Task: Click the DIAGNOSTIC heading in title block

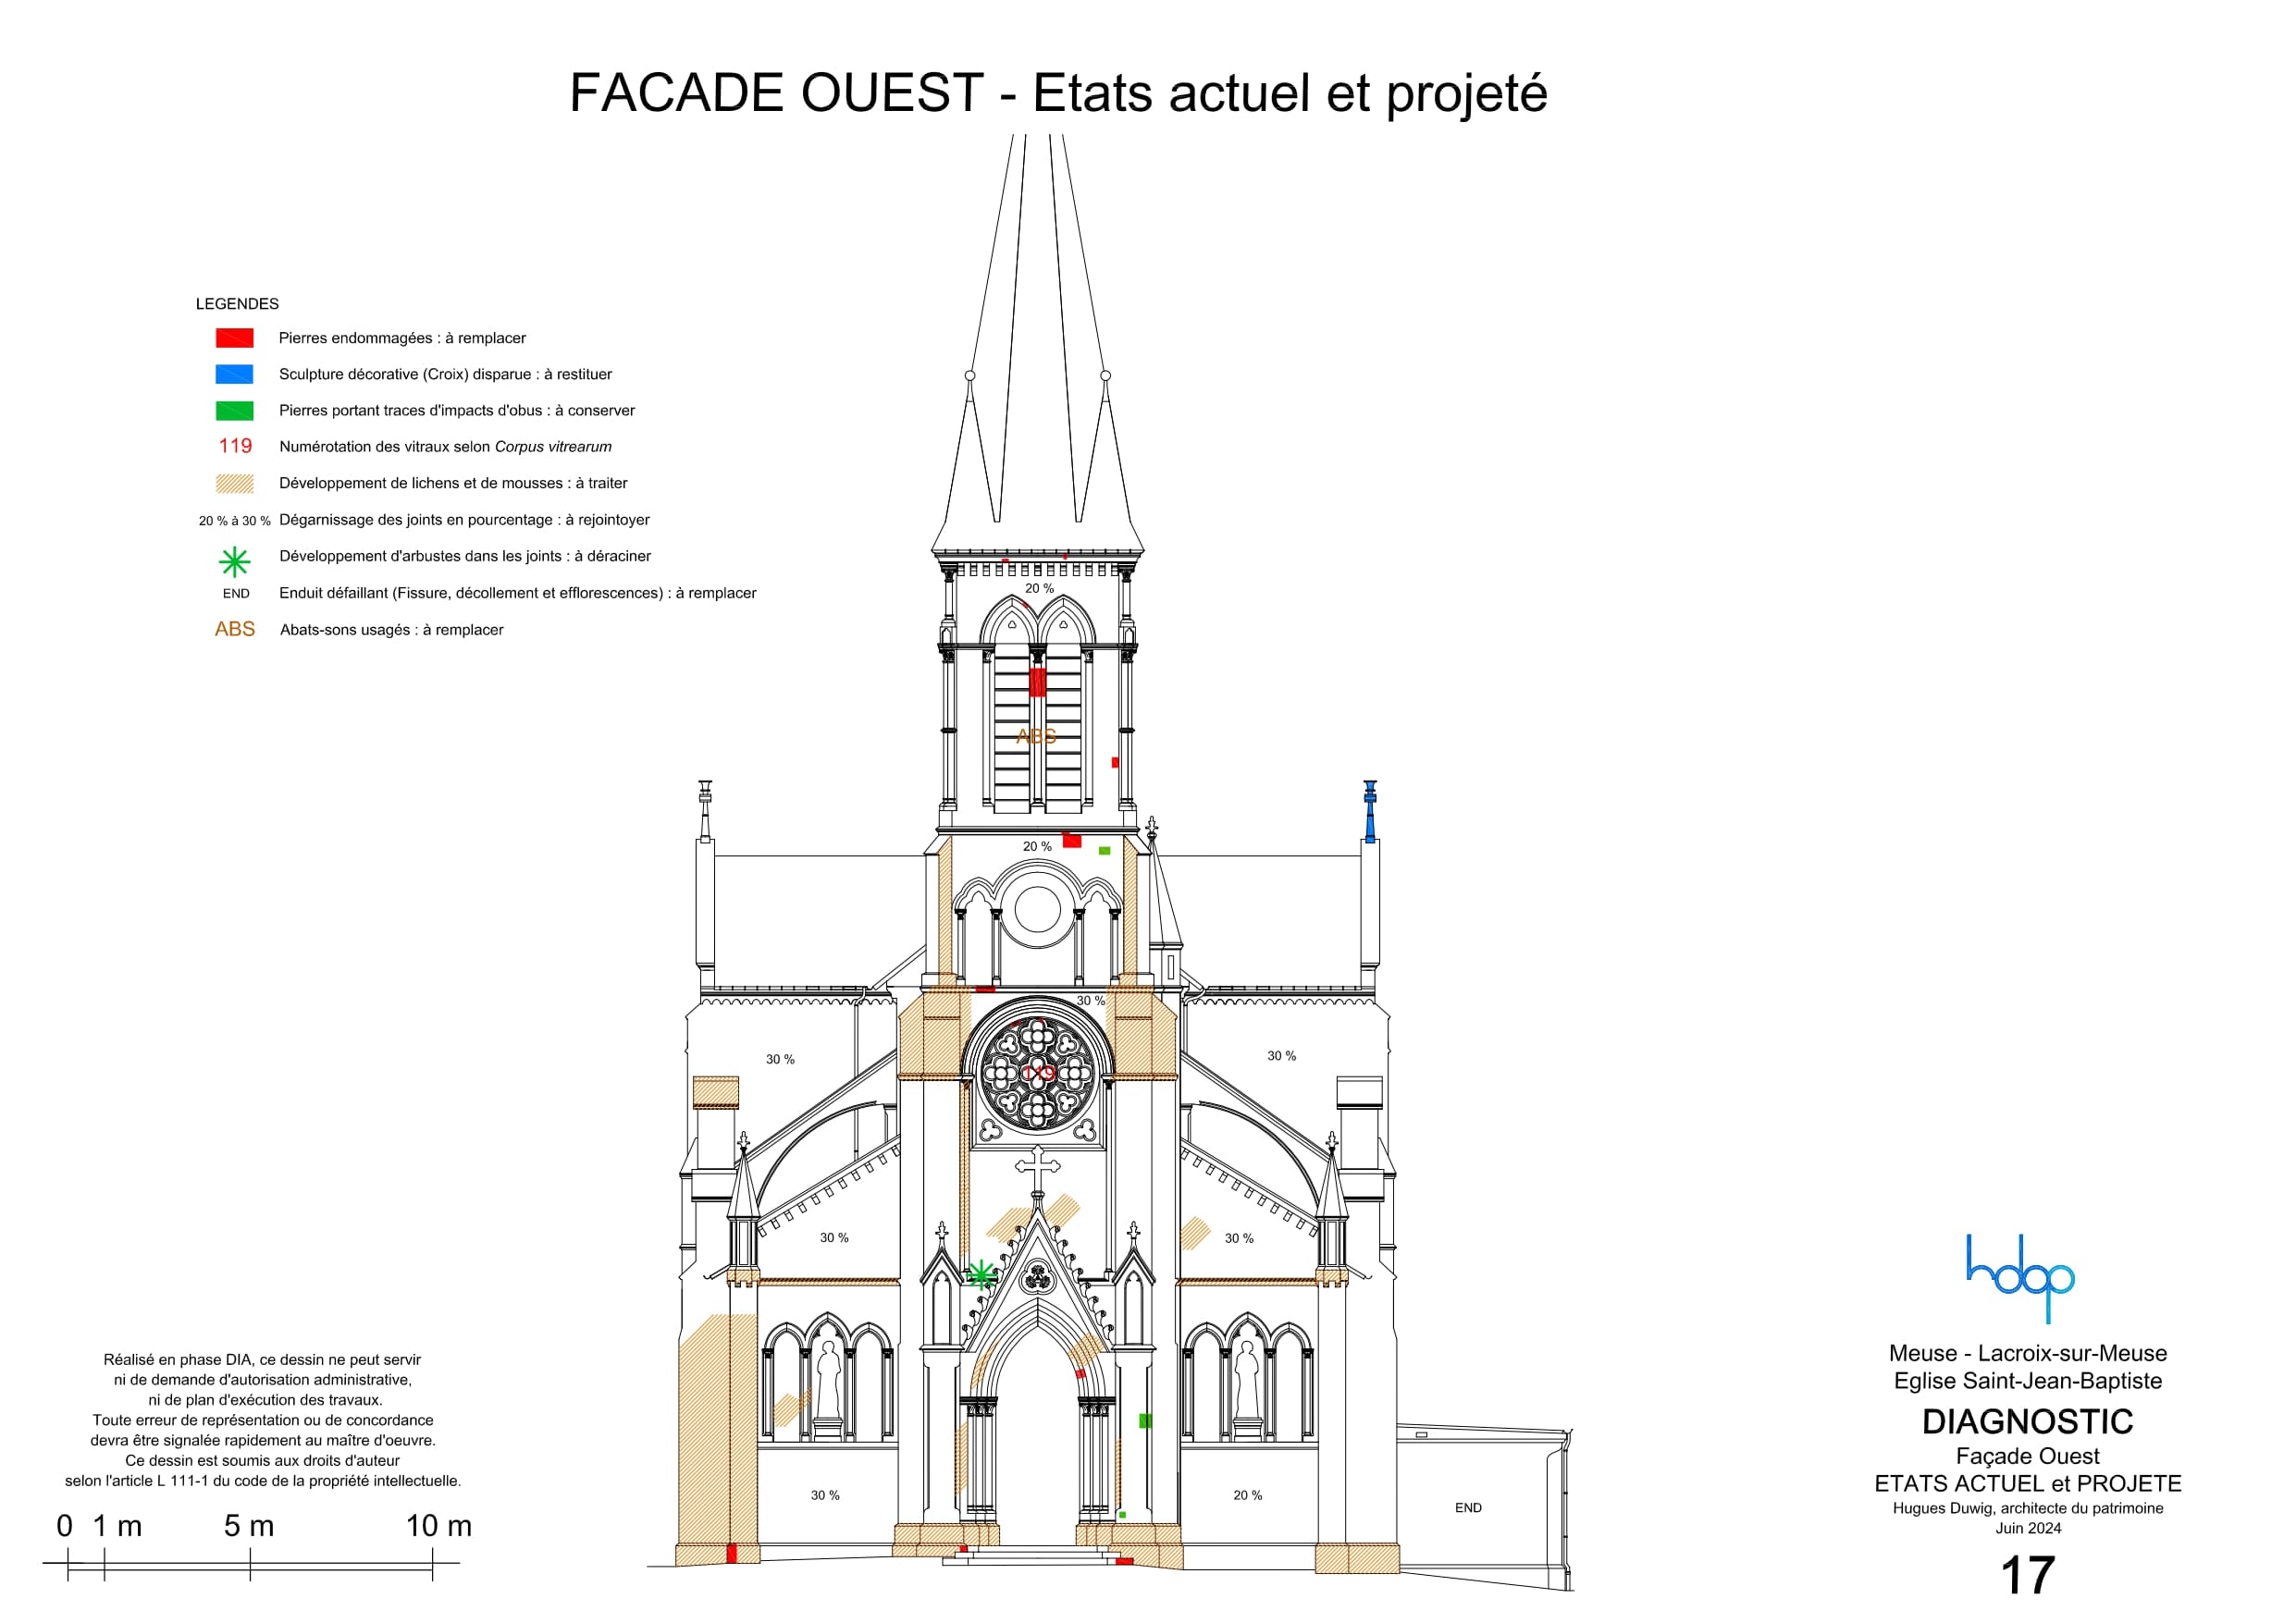Action: (2027, 1421)
